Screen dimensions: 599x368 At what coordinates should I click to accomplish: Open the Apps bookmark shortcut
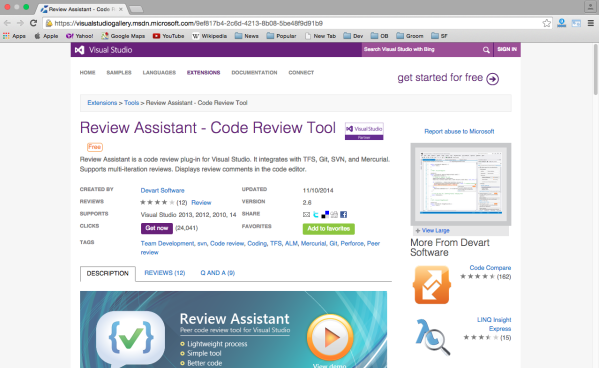[x=14, y=36]
